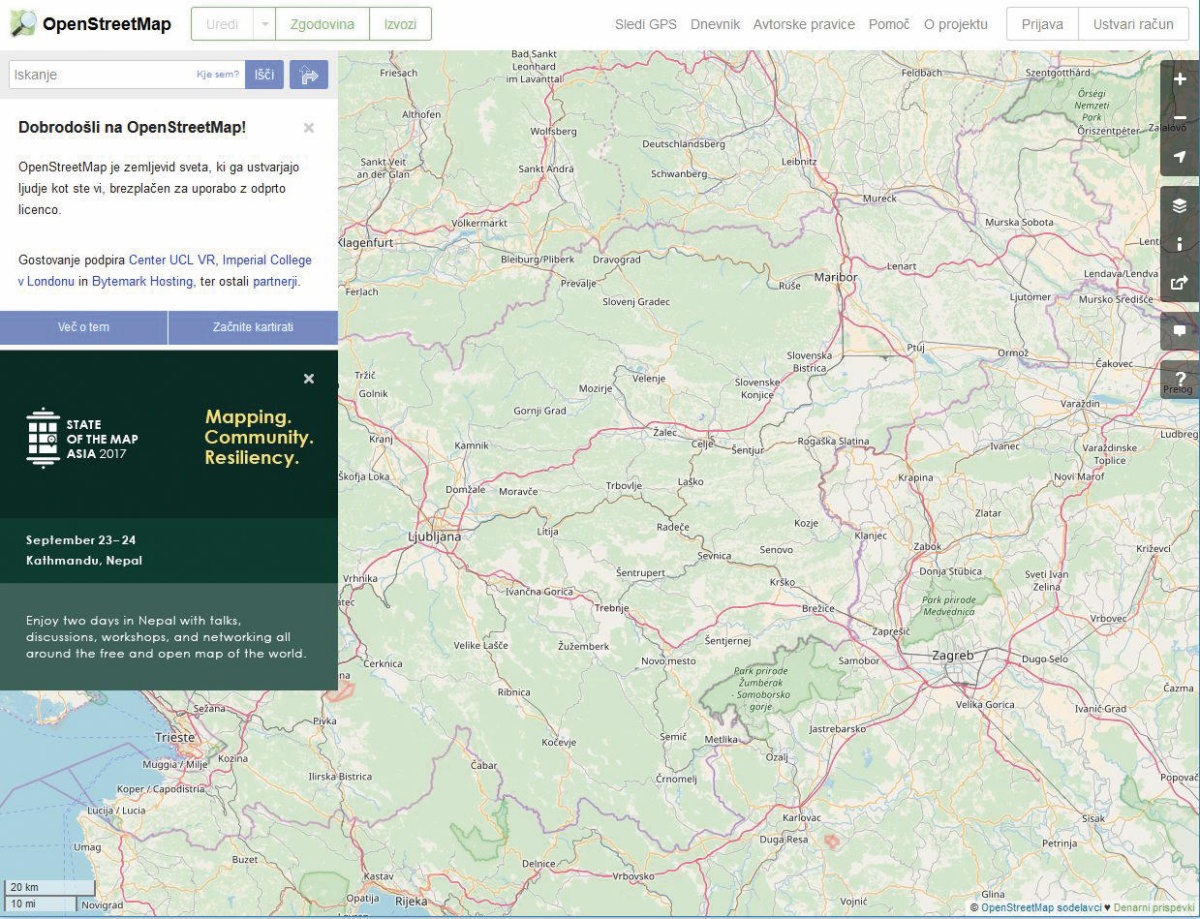Open the Center UCL VR link
The width and height of the screenshot is (1200, 919).
tap(172, 259)
